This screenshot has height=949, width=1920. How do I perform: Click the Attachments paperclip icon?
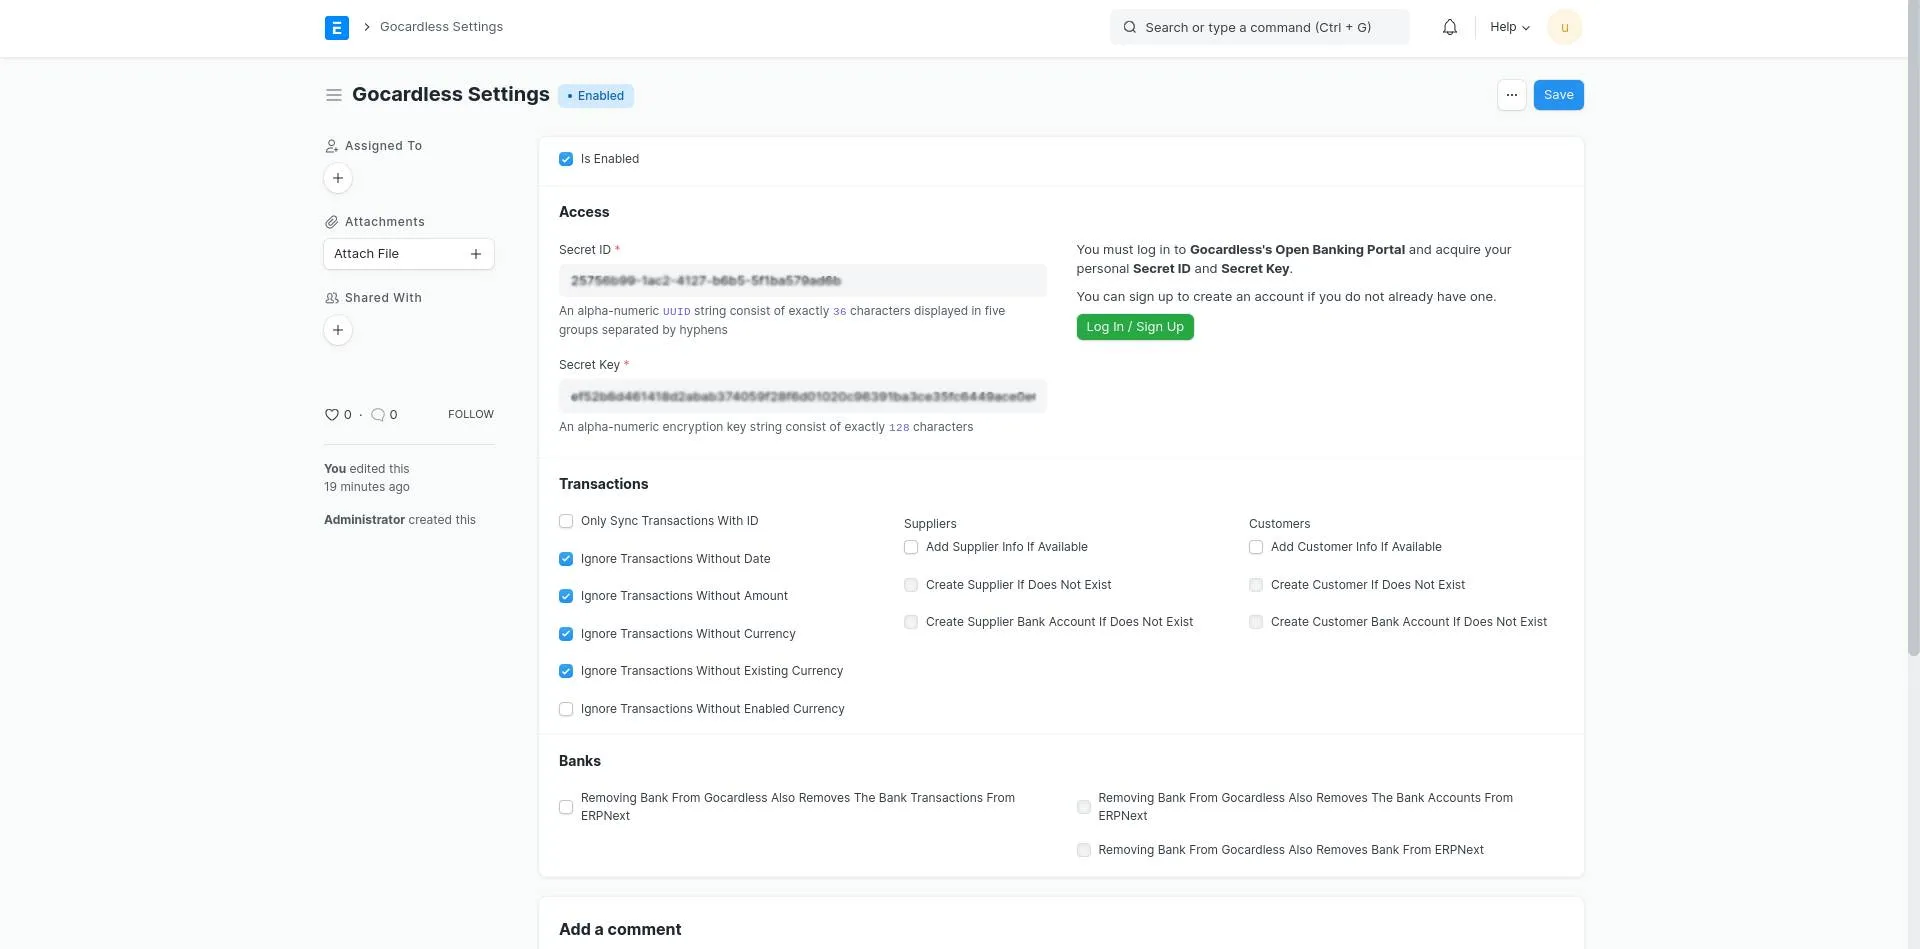coord(331,222)
